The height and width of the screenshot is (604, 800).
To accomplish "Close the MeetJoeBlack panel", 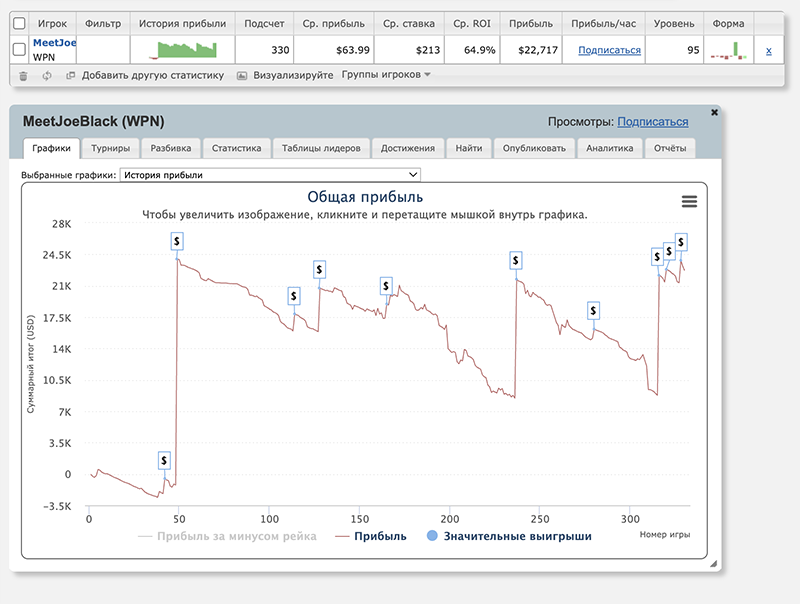I will pos(714,113).
